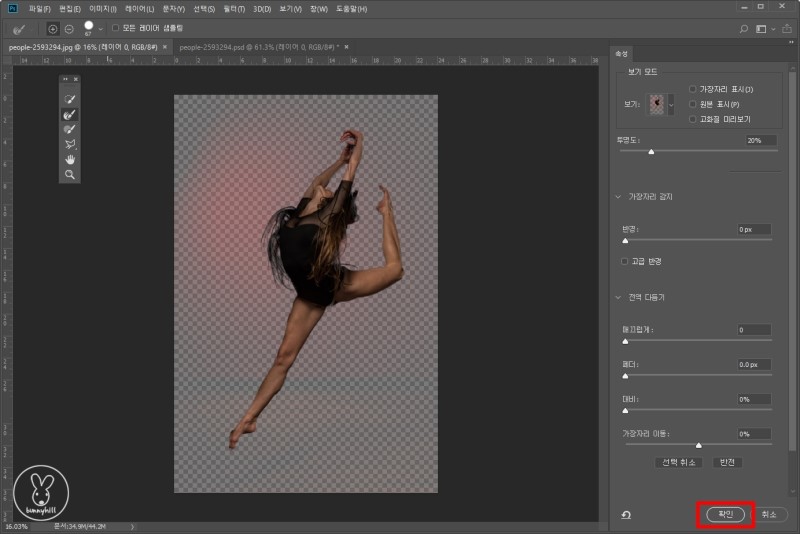Switch to people-2593294.psd document tab

pyautogui.click(x=258, y=47)
